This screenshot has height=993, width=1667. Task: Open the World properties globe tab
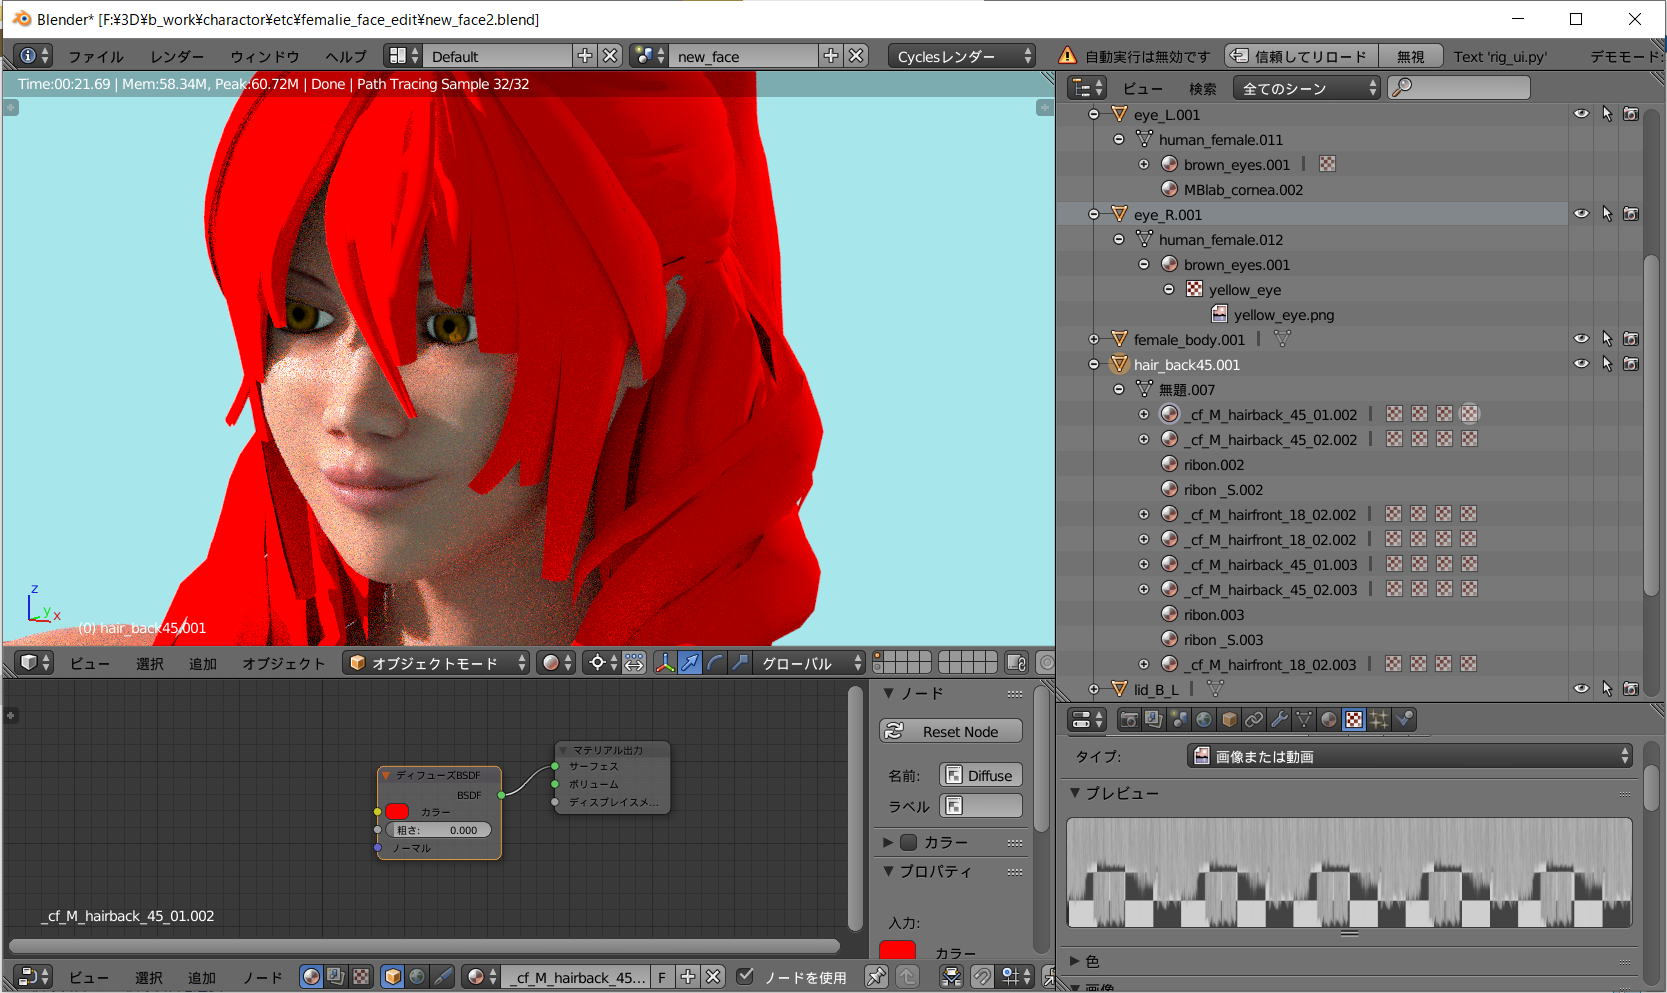[x=1204, y=720]
